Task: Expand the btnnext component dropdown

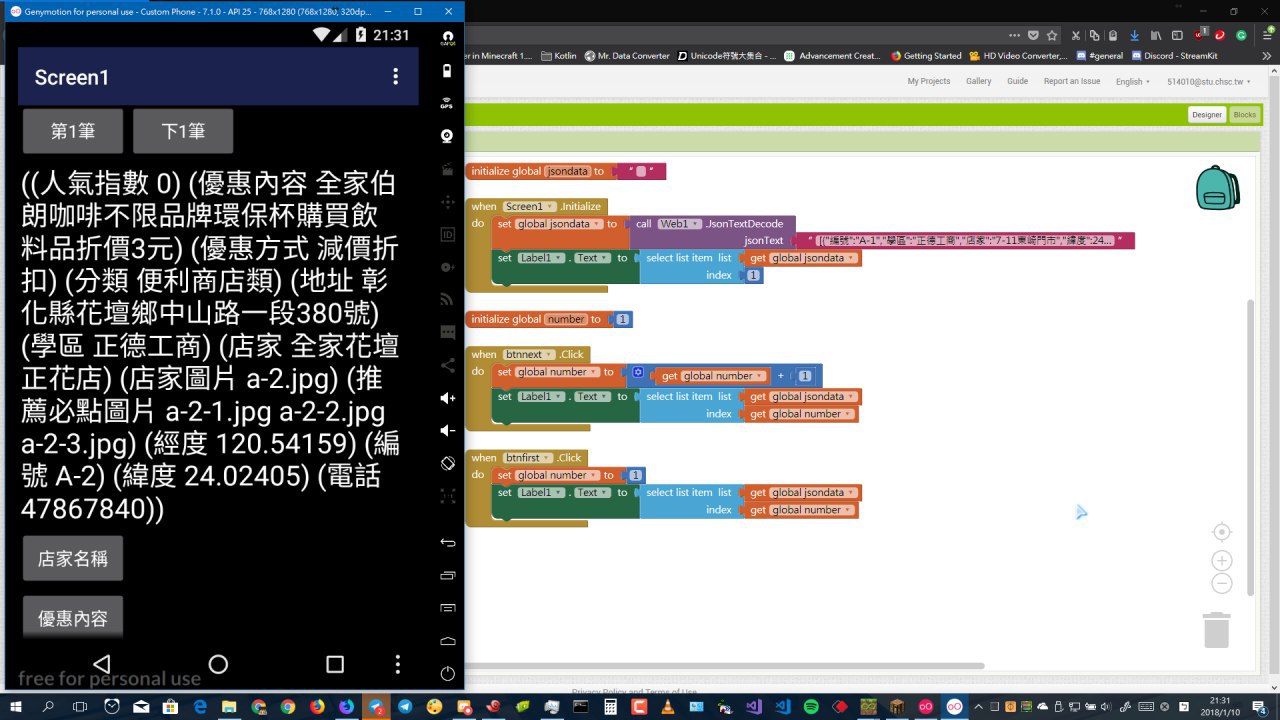Action: point(550,354)
